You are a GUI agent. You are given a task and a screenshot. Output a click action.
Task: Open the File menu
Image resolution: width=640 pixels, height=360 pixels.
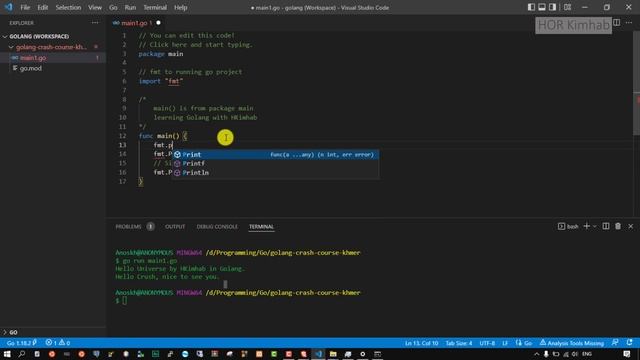click(x=25, y=7)
